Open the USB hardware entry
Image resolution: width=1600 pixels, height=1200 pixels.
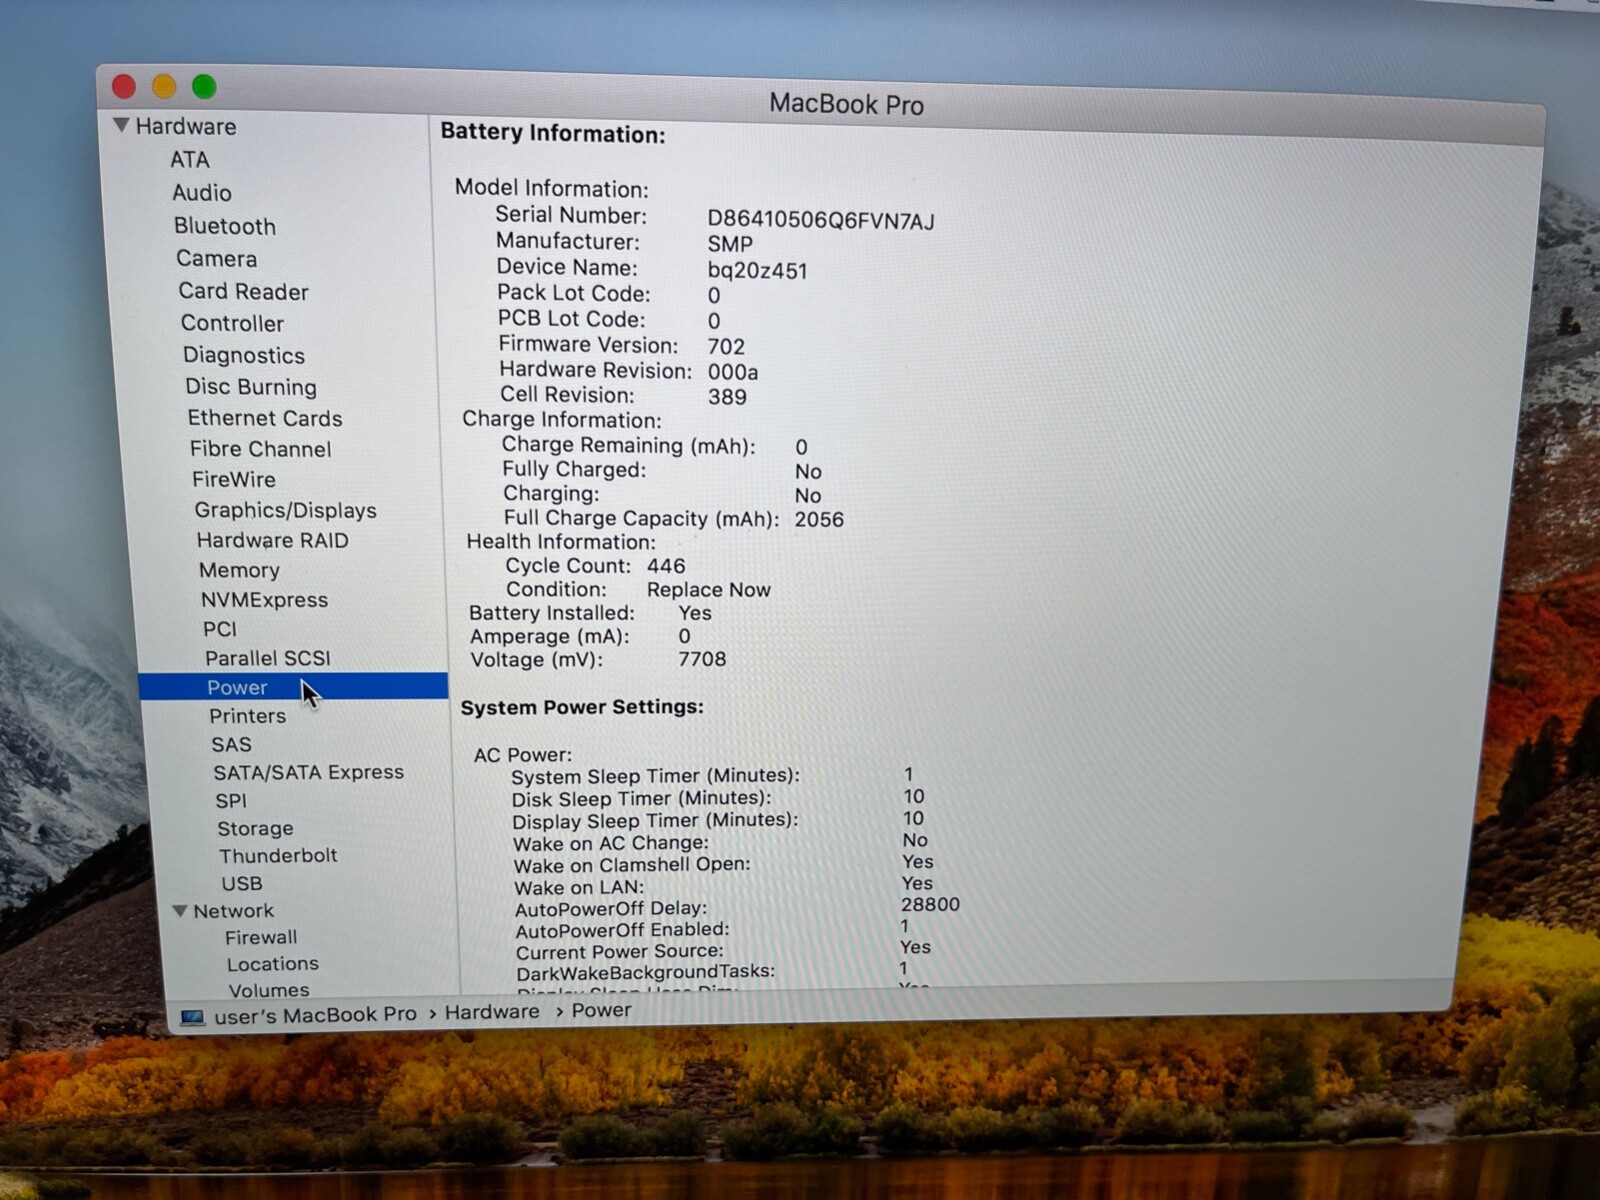pyautogui.click(x=242, y=884)
